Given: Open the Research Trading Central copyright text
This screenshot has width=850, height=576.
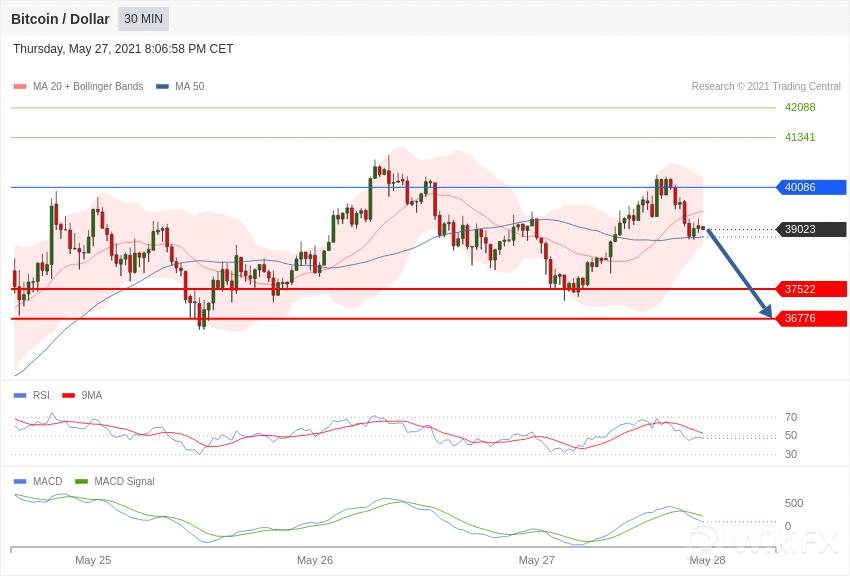Looking at the screenshot, I should (x=766, y=87).
